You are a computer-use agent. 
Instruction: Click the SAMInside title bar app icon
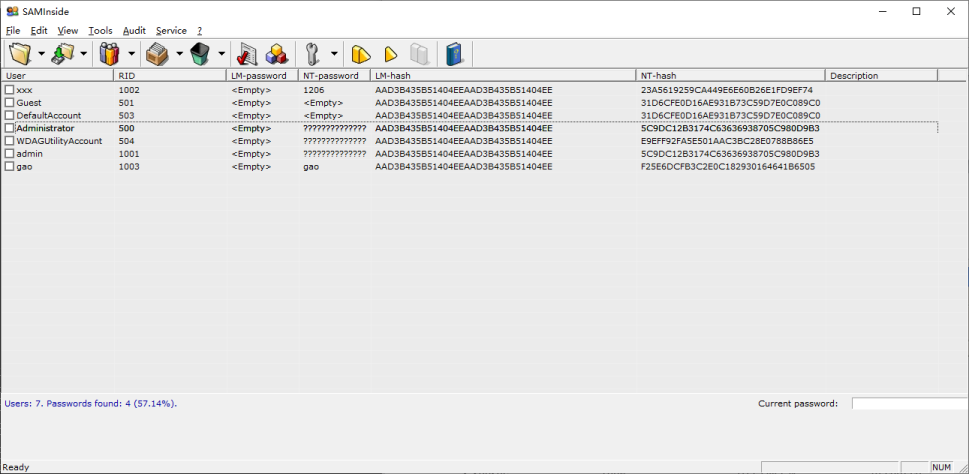coord(12,11)
